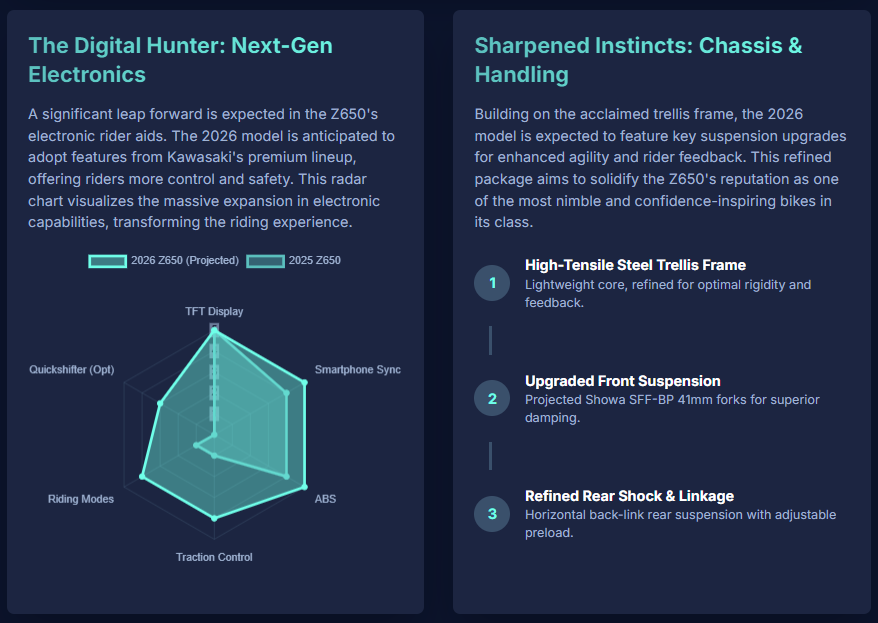Click the Digital Hunter: Next-Gen Electronics heading
878x623 pixels.
pos(180,60)
